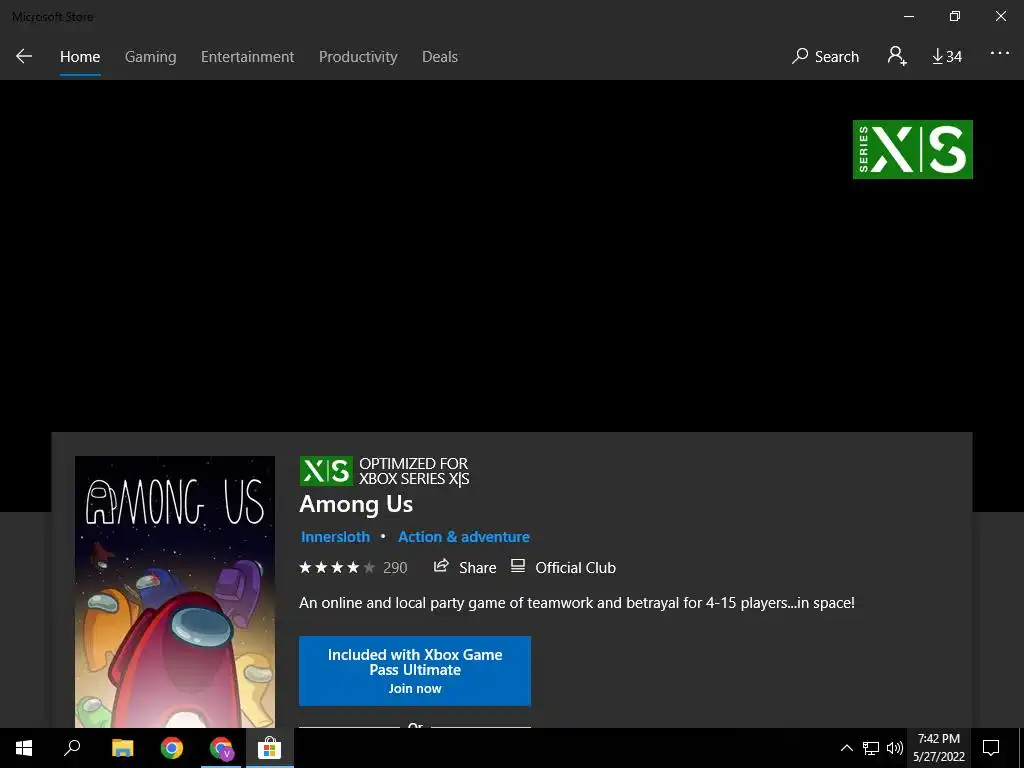Open the notification center icon
Image resolution: width=1024 pixels, height=768 pixels.
(991, 748)
